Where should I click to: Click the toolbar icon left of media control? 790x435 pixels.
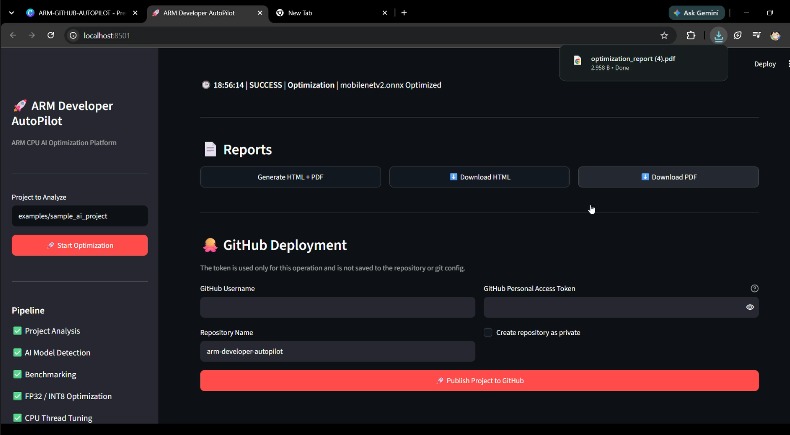pyautogui.click(x=738, y=35)
